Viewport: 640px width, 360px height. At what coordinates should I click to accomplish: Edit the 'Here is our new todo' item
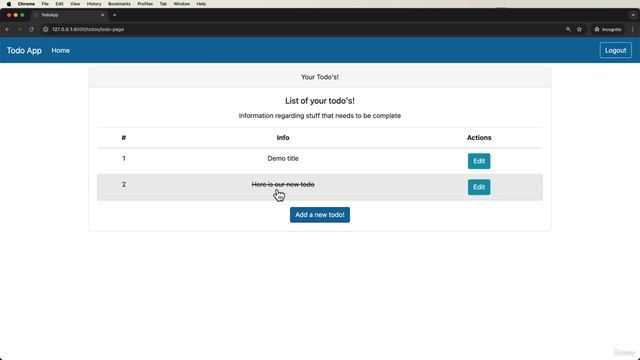point(479,187)
